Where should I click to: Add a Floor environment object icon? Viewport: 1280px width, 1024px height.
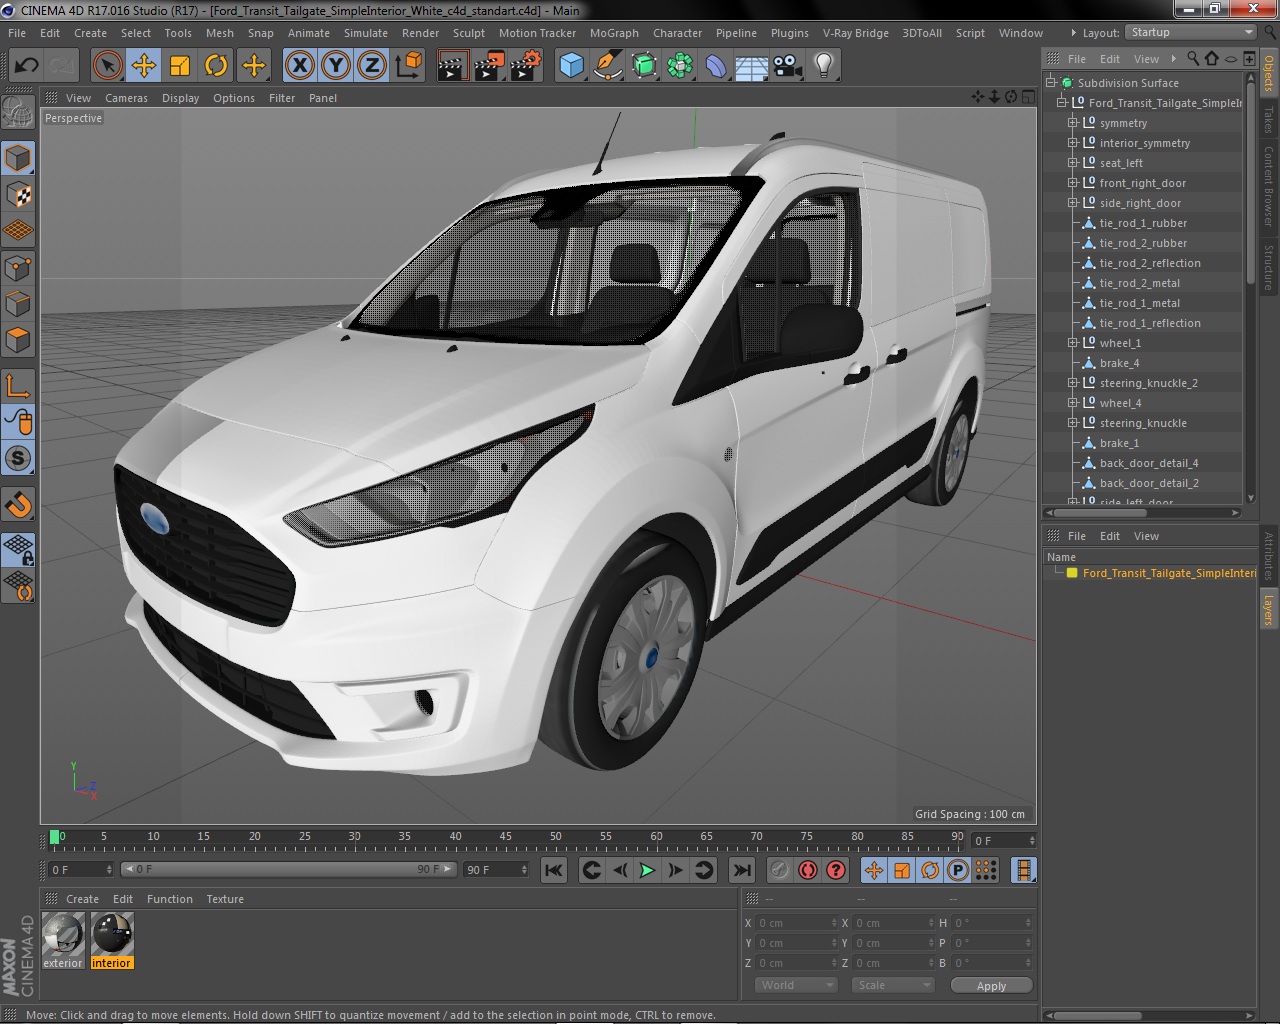752,66
